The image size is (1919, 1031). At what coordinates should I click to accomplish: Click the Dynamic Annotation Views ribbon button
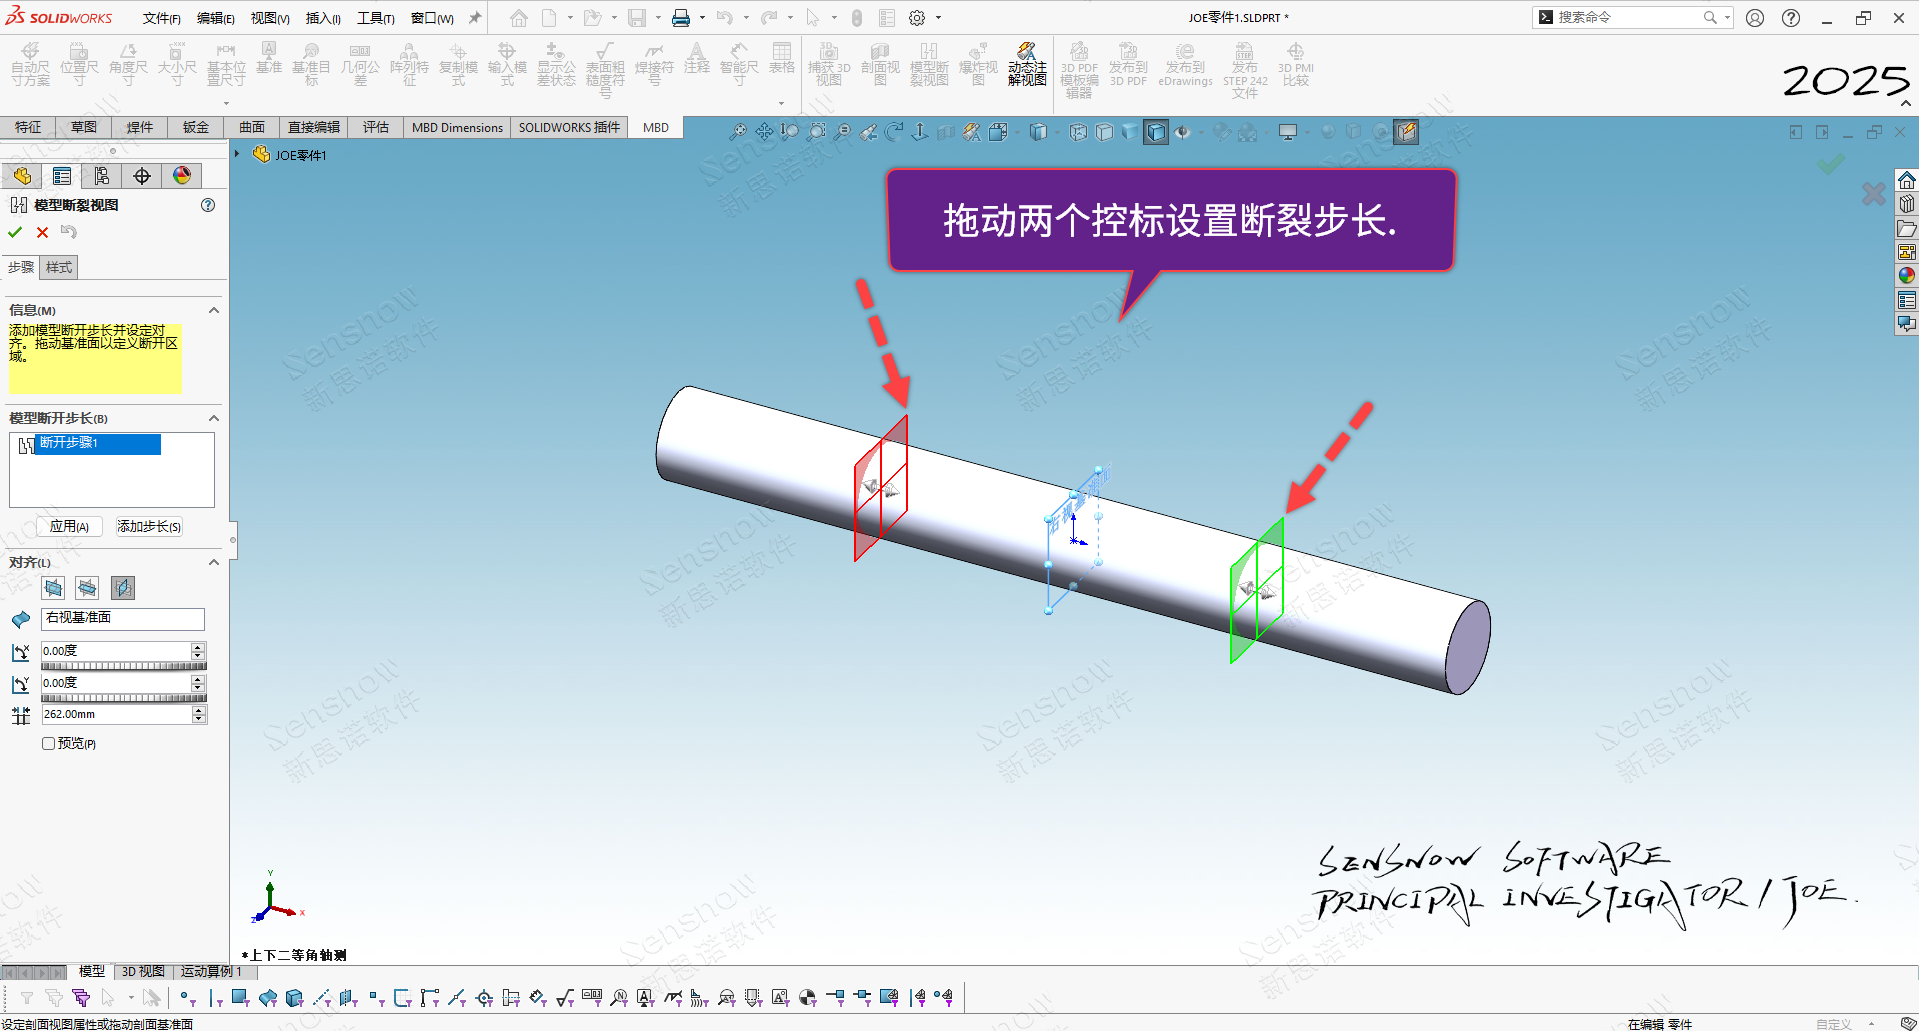click(1027, 65)
